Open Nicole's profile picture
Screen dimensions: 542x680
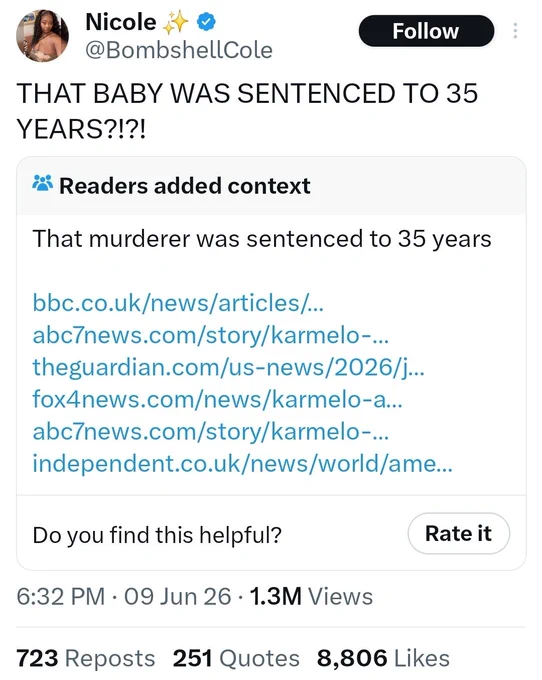(x=42, y=36)
